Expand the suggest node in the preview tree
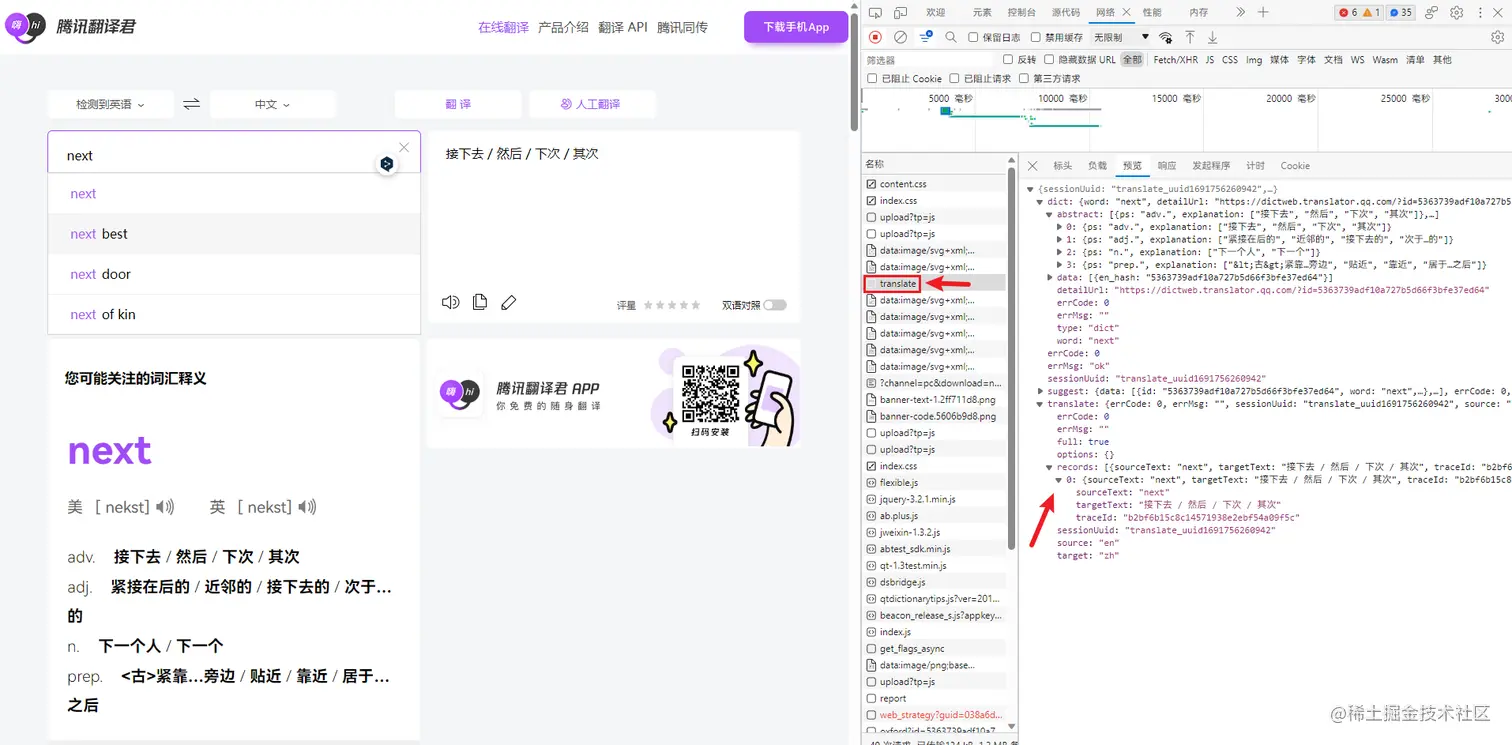Viewport: 1512px width, 745px height. [x=1041, y=392]
